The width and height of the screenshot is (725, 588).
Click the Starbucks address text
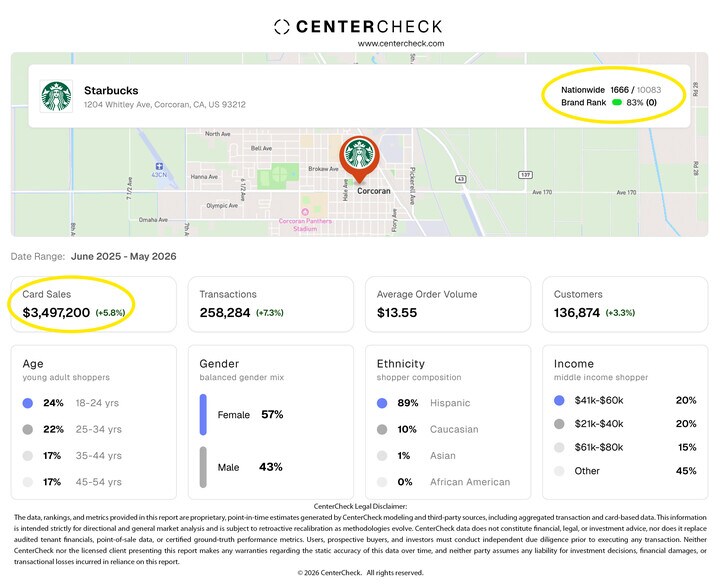(165, 104)
